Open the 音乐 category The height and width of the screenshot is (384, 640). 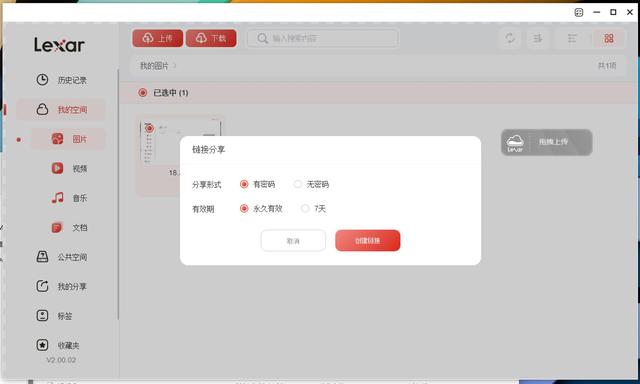tap(69, 198)
